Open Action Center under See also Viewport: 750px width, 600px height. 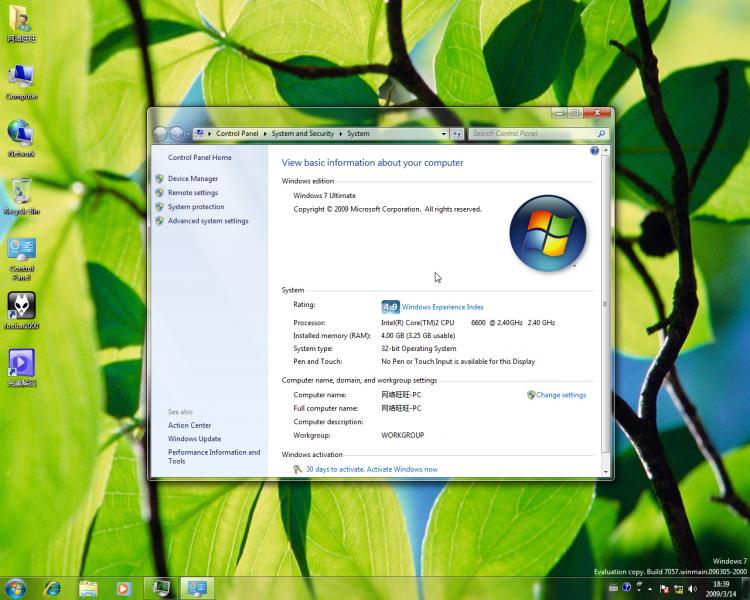189,425
